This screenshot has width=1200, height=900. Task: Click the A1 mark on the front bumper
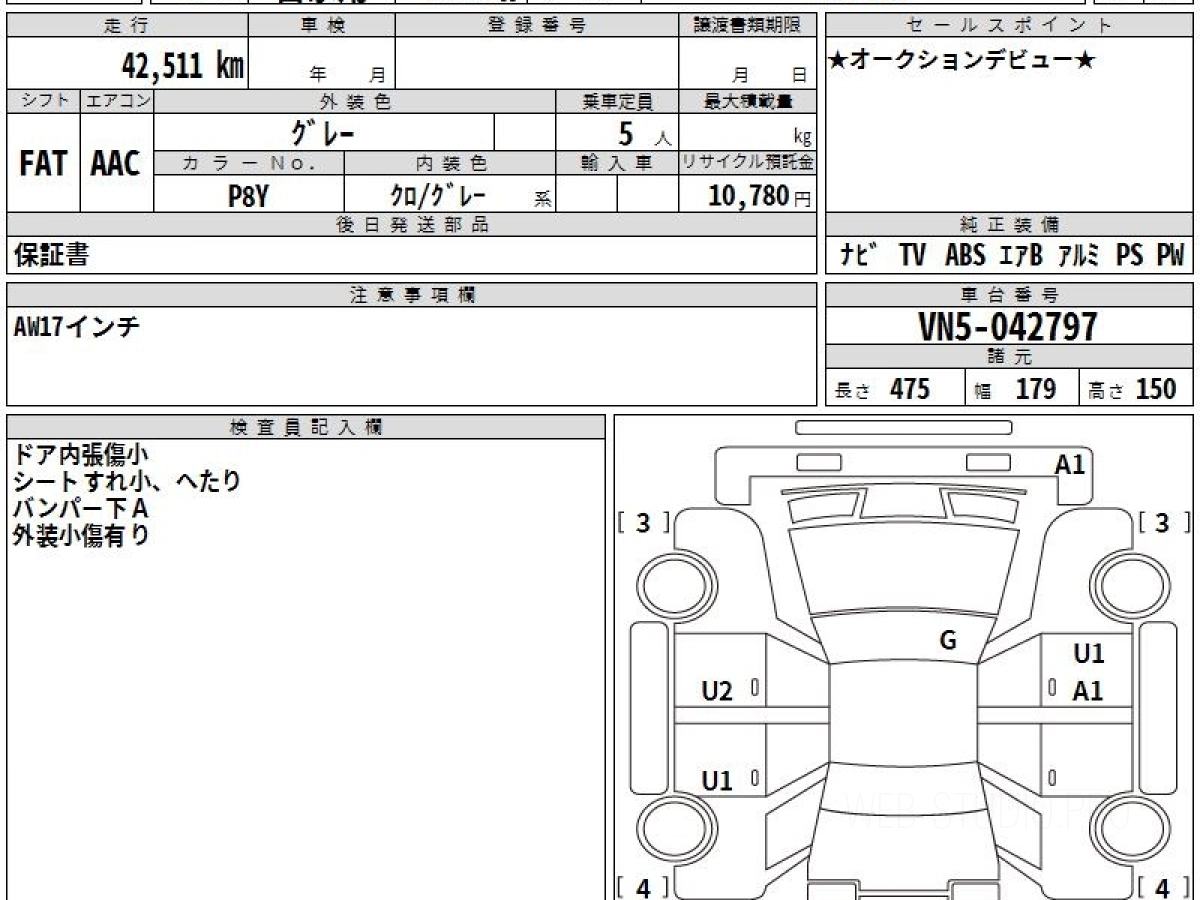click(x=1070, y=464)
